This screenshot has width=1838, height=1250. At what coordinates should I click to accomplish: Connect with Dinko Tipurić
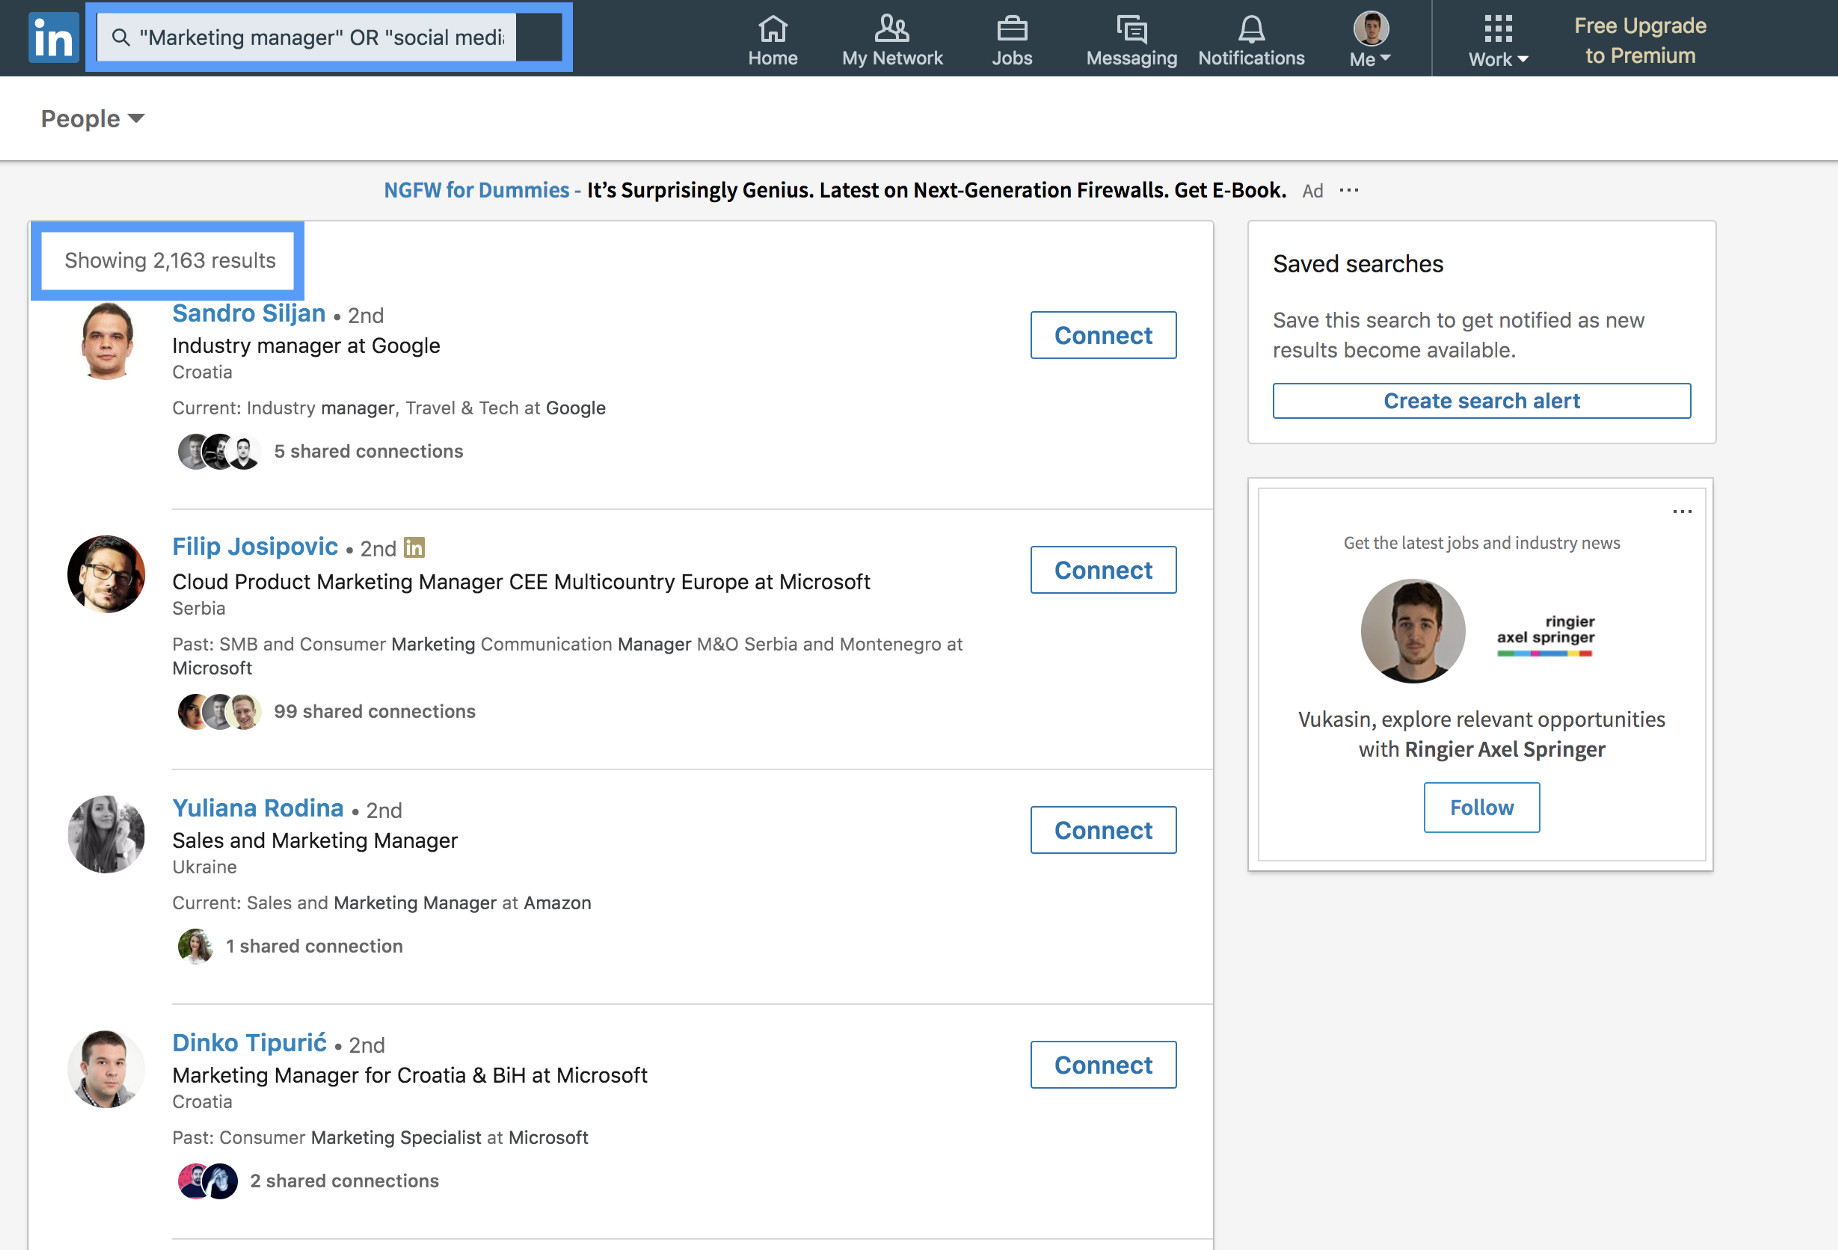[1103, 1065]
